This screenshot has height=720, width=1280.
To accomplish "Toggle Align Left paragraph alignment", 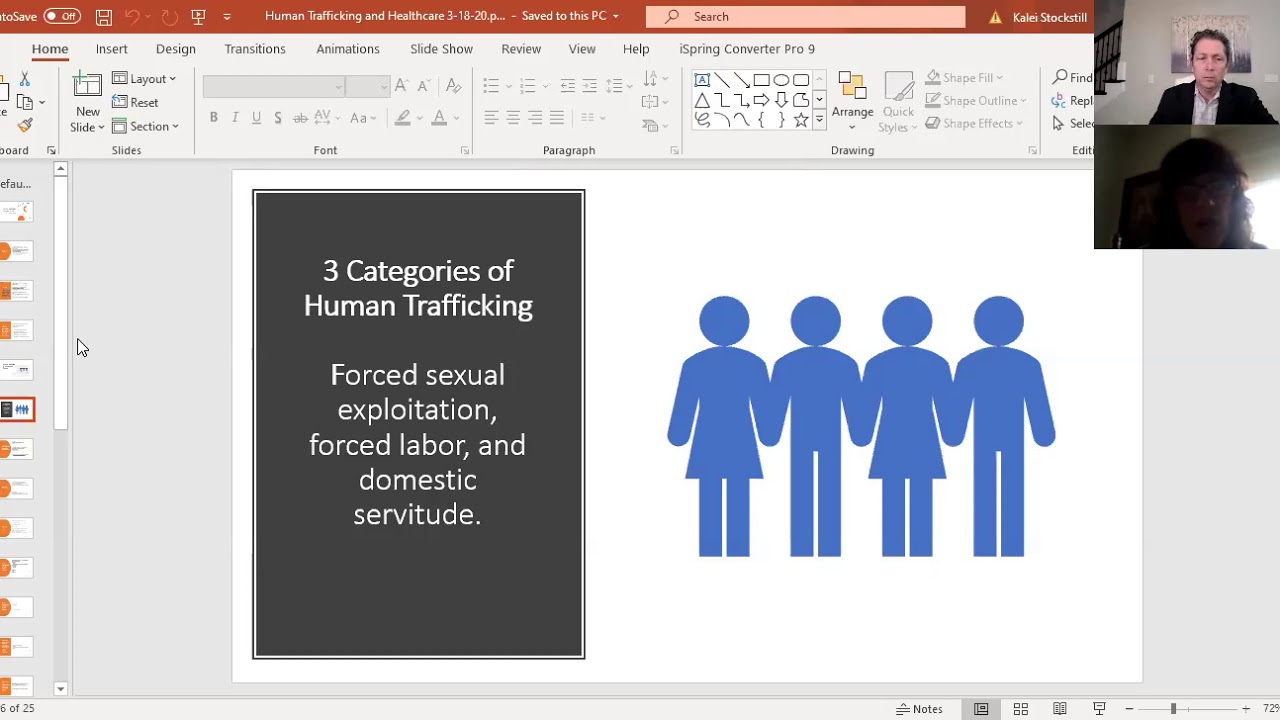I will click(491, 118).
